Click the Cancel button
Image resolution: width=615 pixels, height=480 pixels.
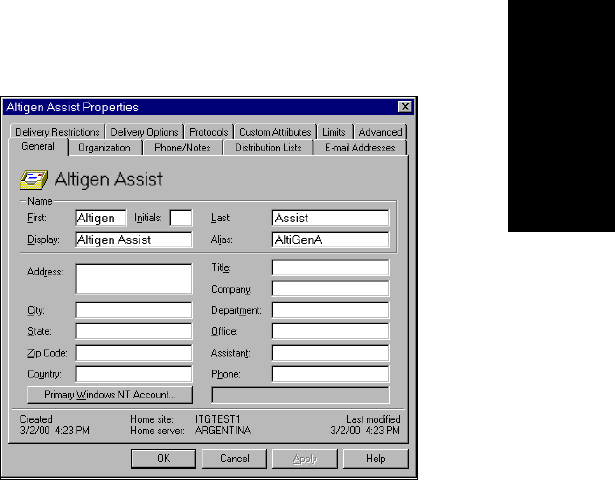(234, 458)
